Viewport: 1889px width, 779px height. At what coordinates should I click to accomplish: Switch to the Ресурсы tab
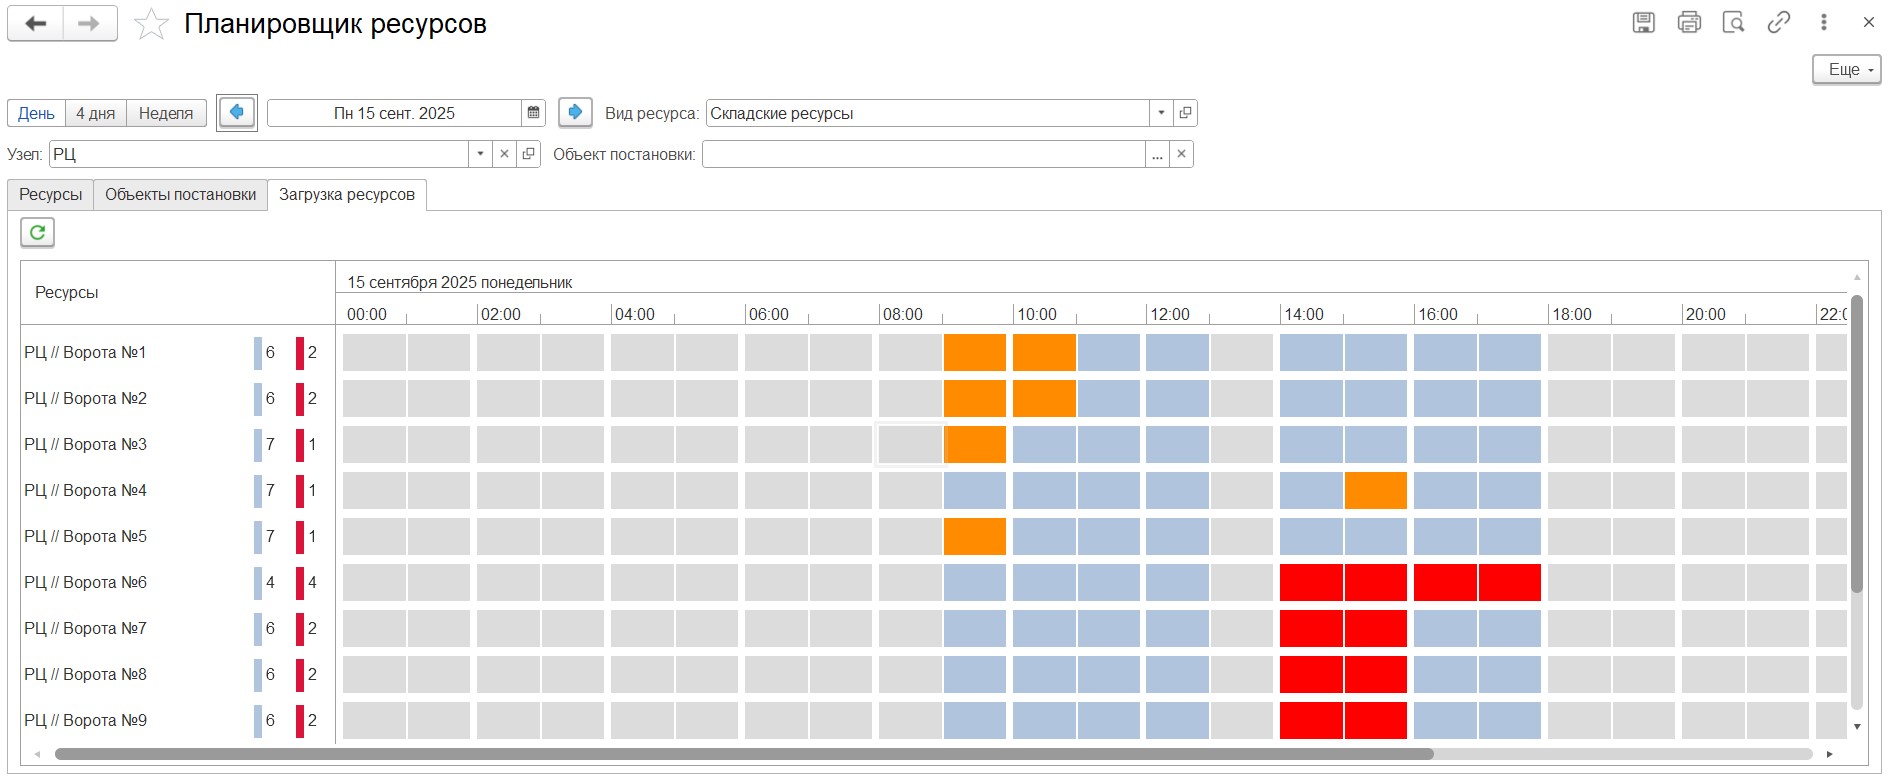tap(51, 195)
